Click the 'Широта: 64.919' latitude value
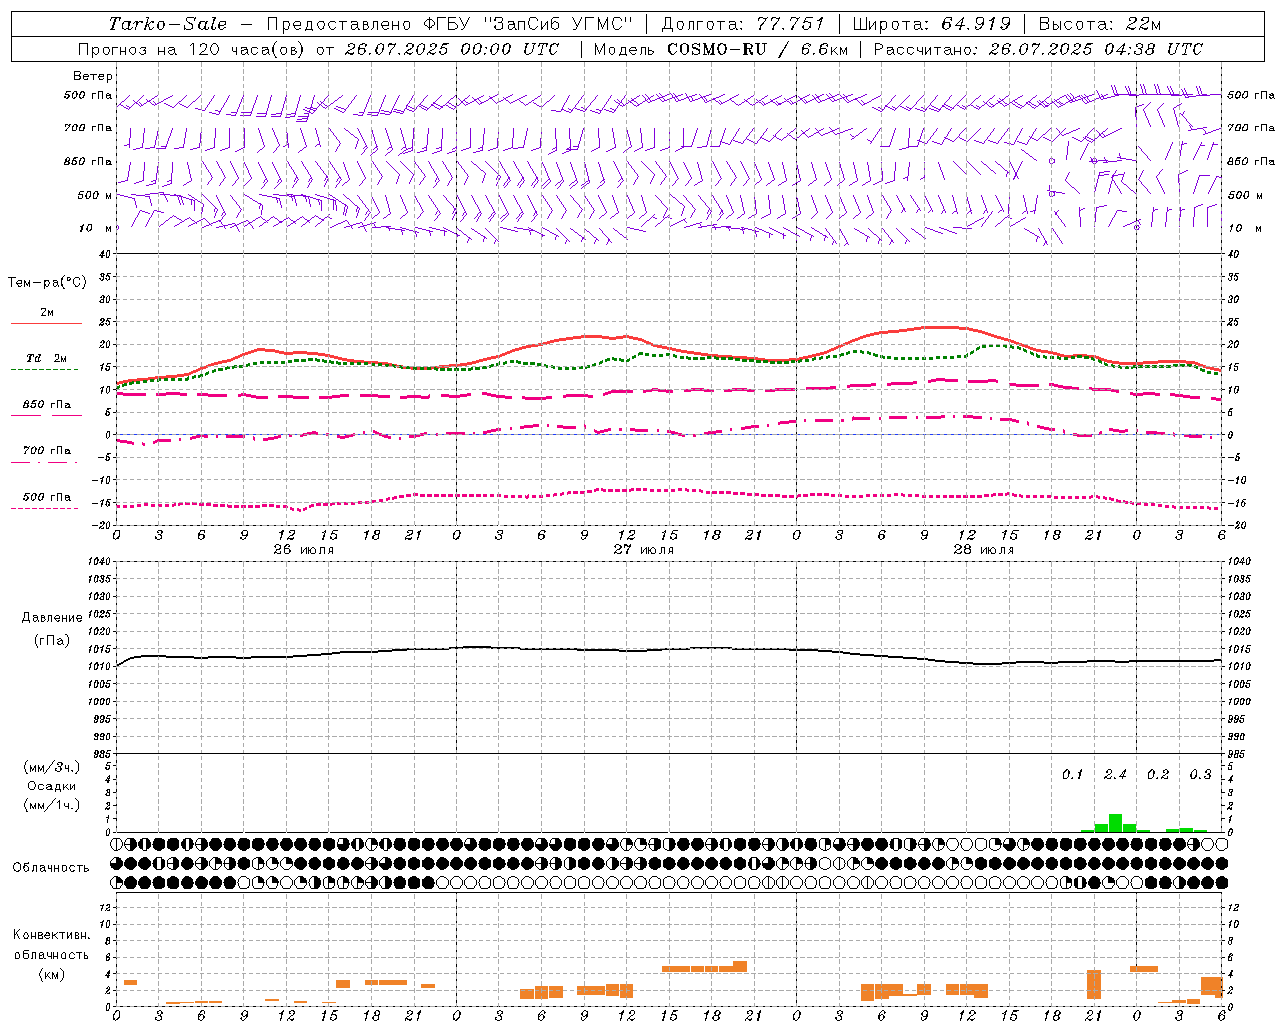1280x1024 pixels. [x=932, y=24]
